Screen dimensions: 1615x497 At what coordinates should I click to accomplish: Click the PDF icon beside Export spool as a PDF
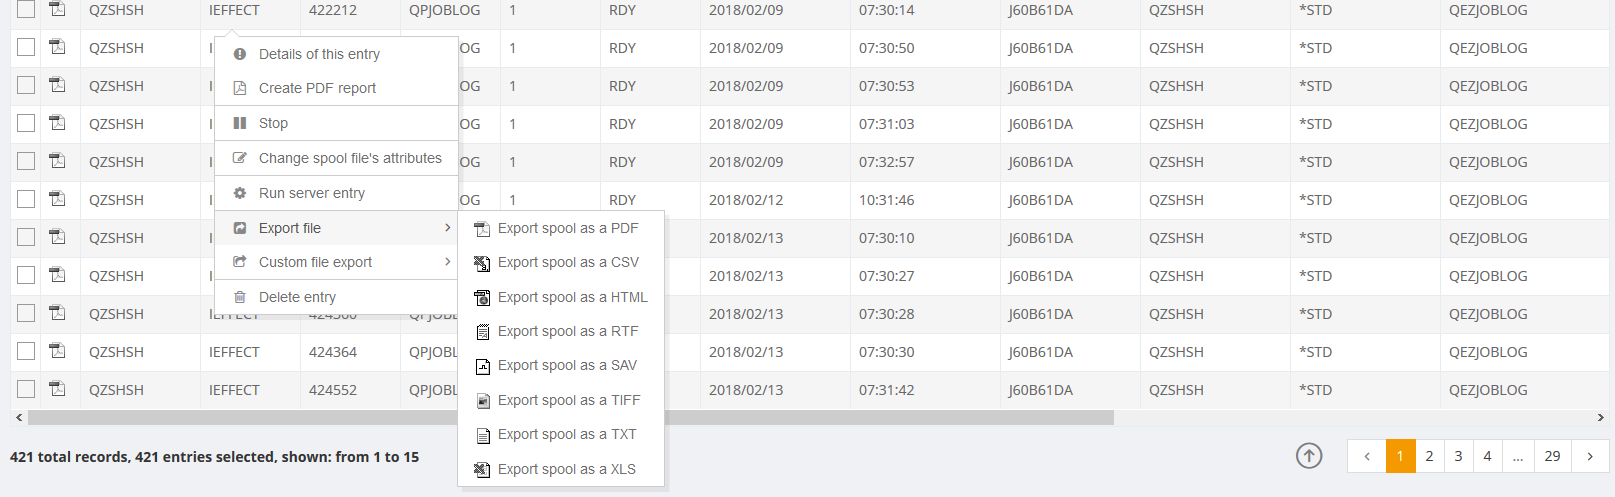(x=482, y=229)
